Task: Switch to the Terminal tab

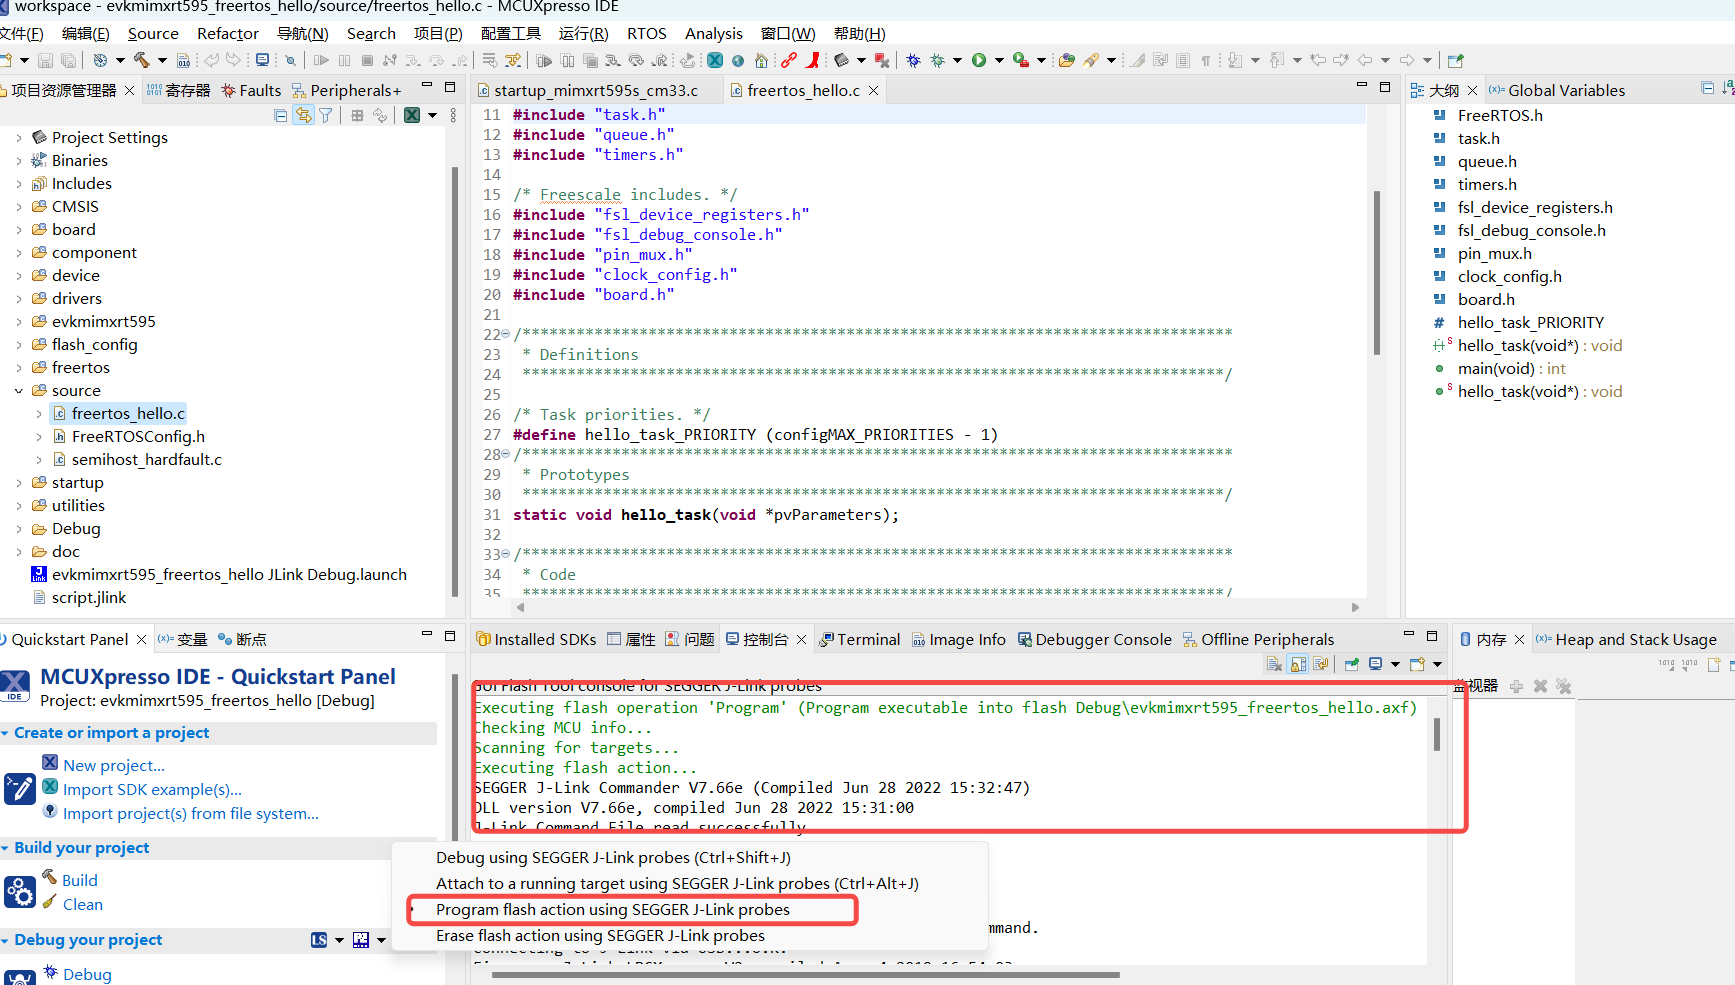Action: pos(868,639)
